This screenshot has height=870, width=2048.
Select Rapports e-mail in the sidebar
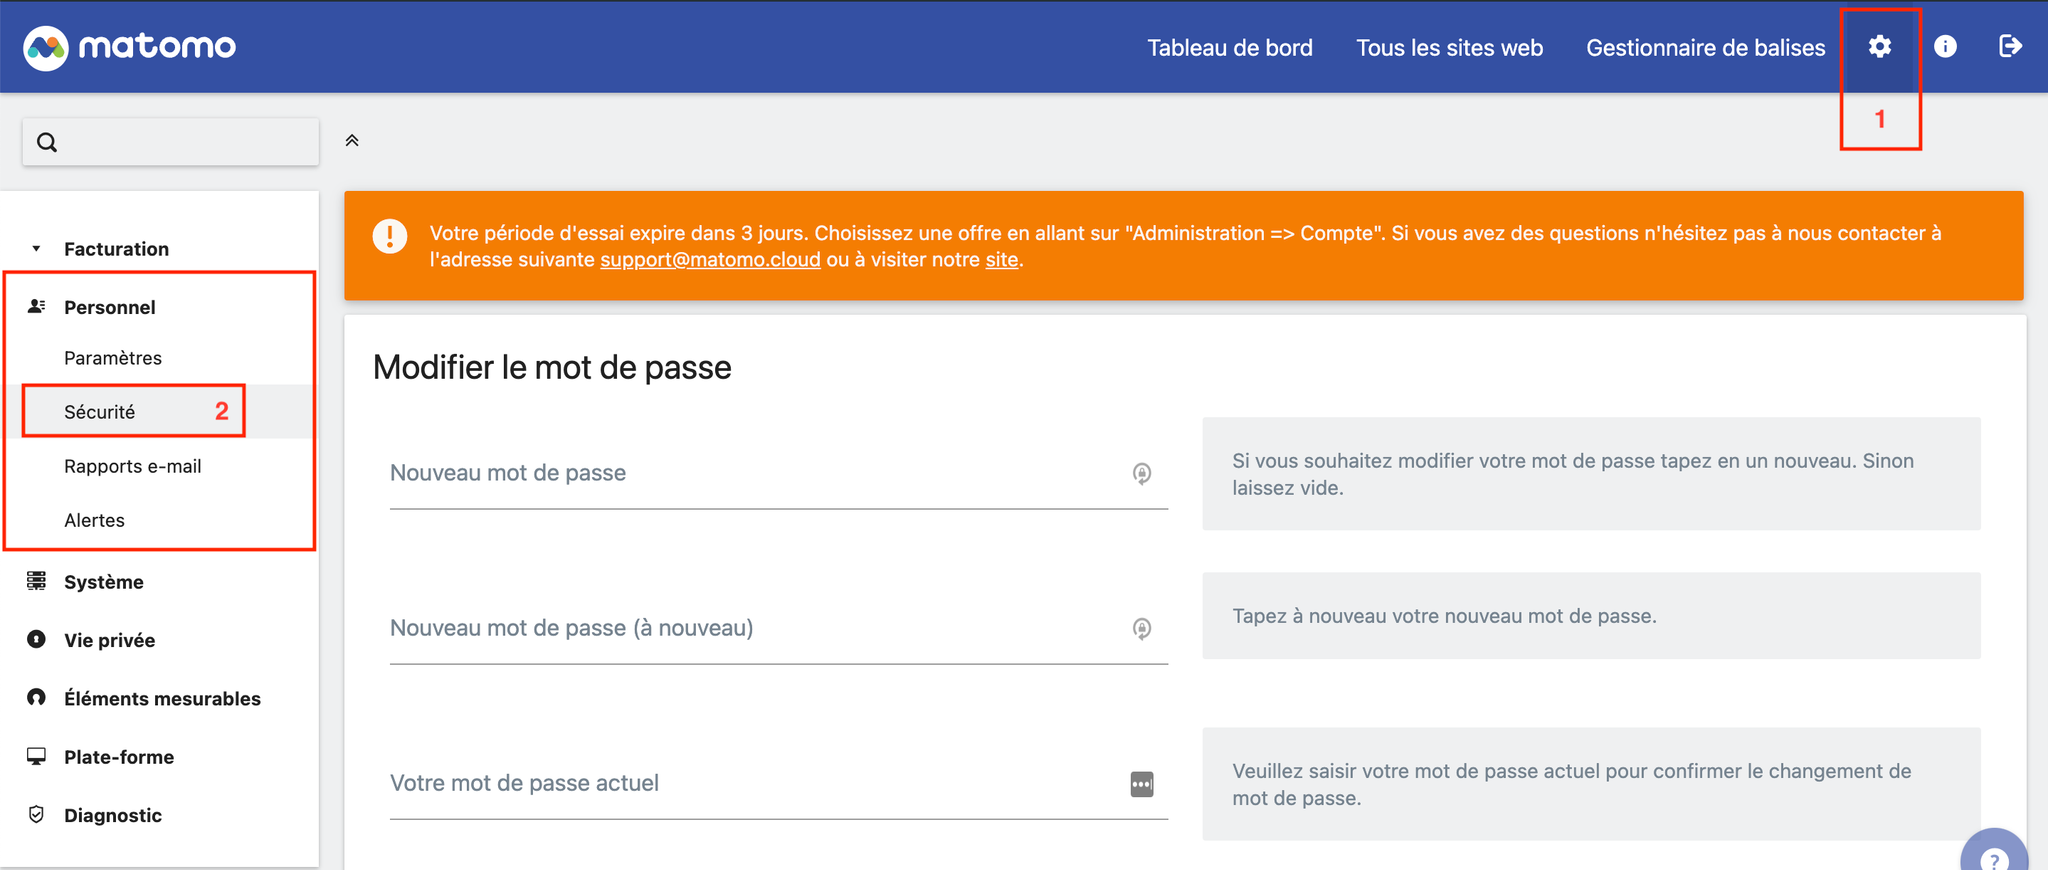point(132,466)
